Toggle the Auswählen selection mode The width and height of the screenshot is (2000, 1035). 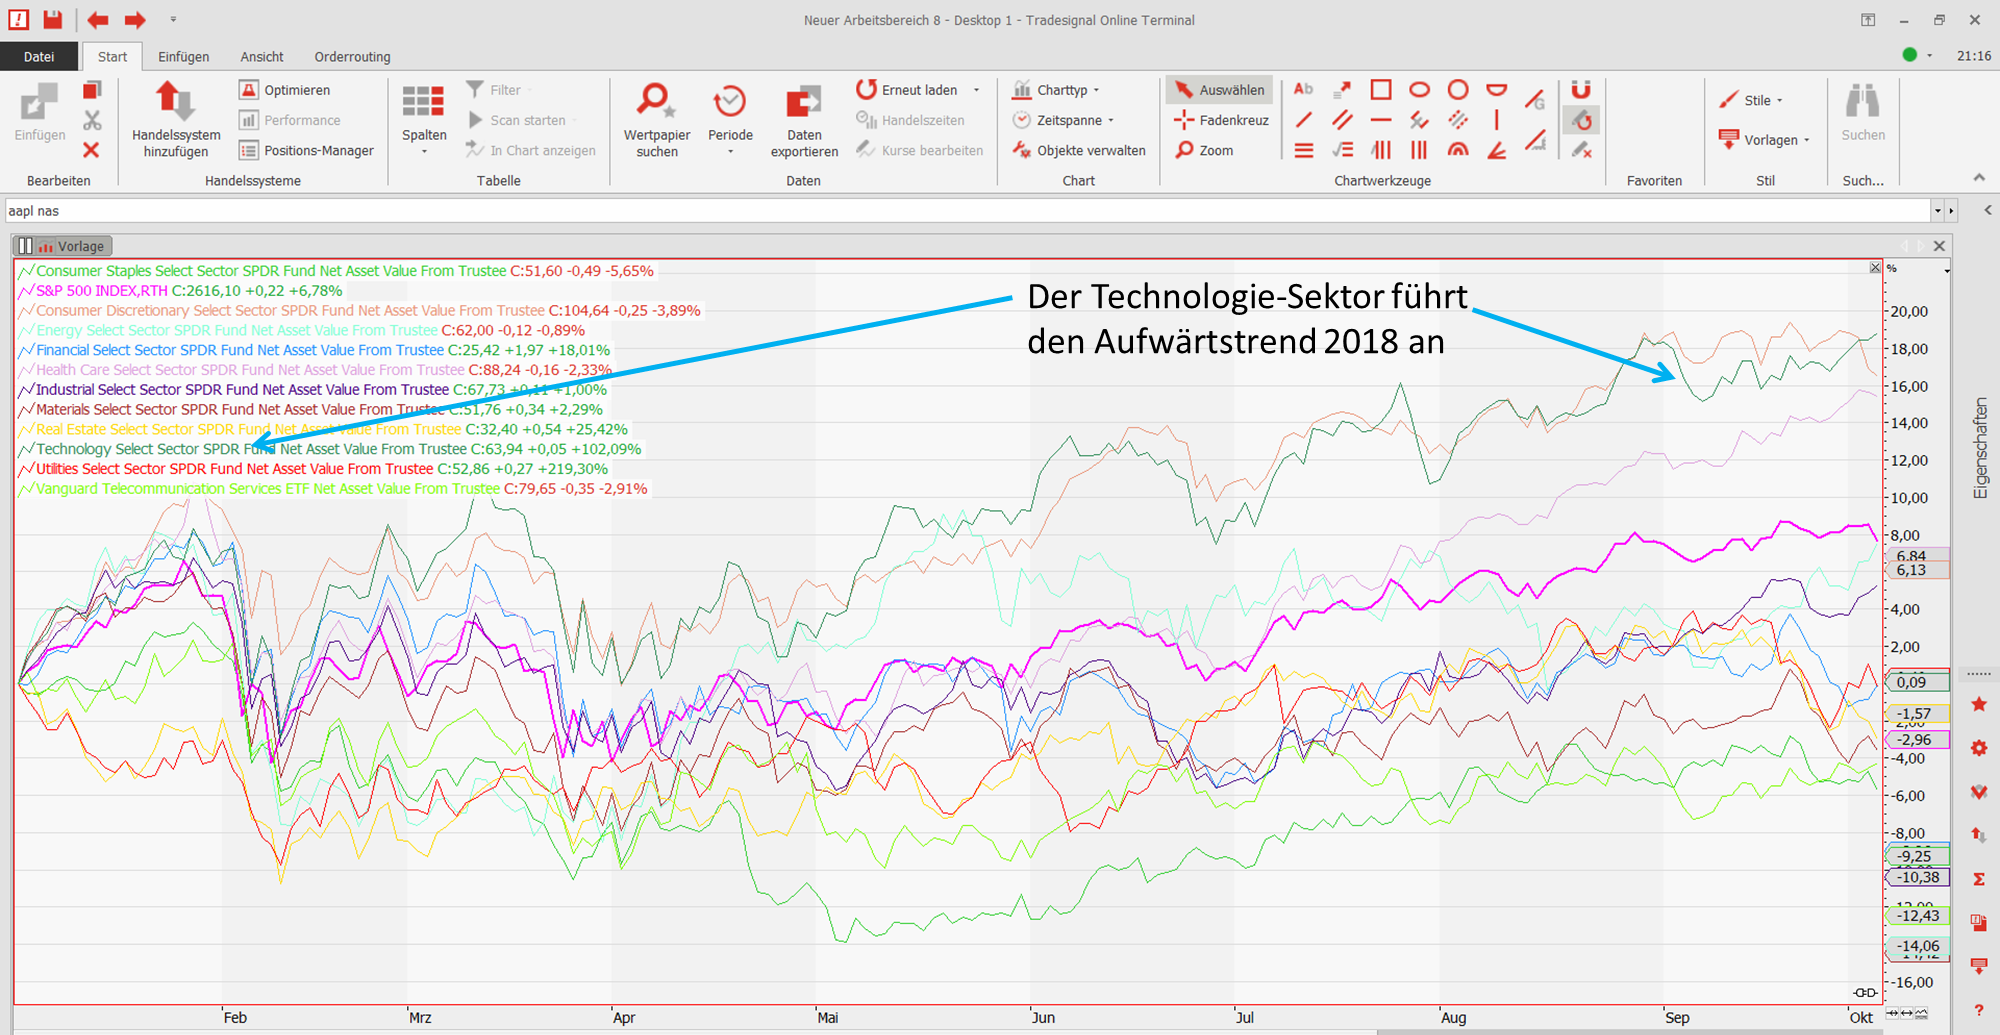pyautogui.click(x=1219, y=90)
